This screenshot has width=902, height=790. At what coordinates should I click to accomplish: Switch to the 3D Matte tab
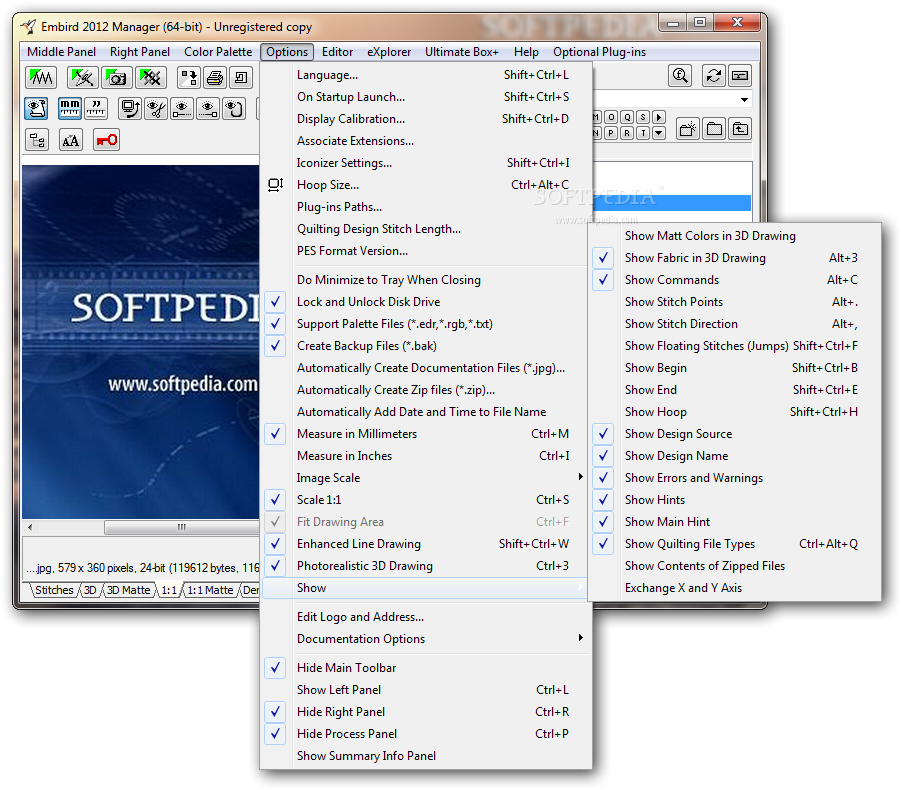[x=128, y=590]
